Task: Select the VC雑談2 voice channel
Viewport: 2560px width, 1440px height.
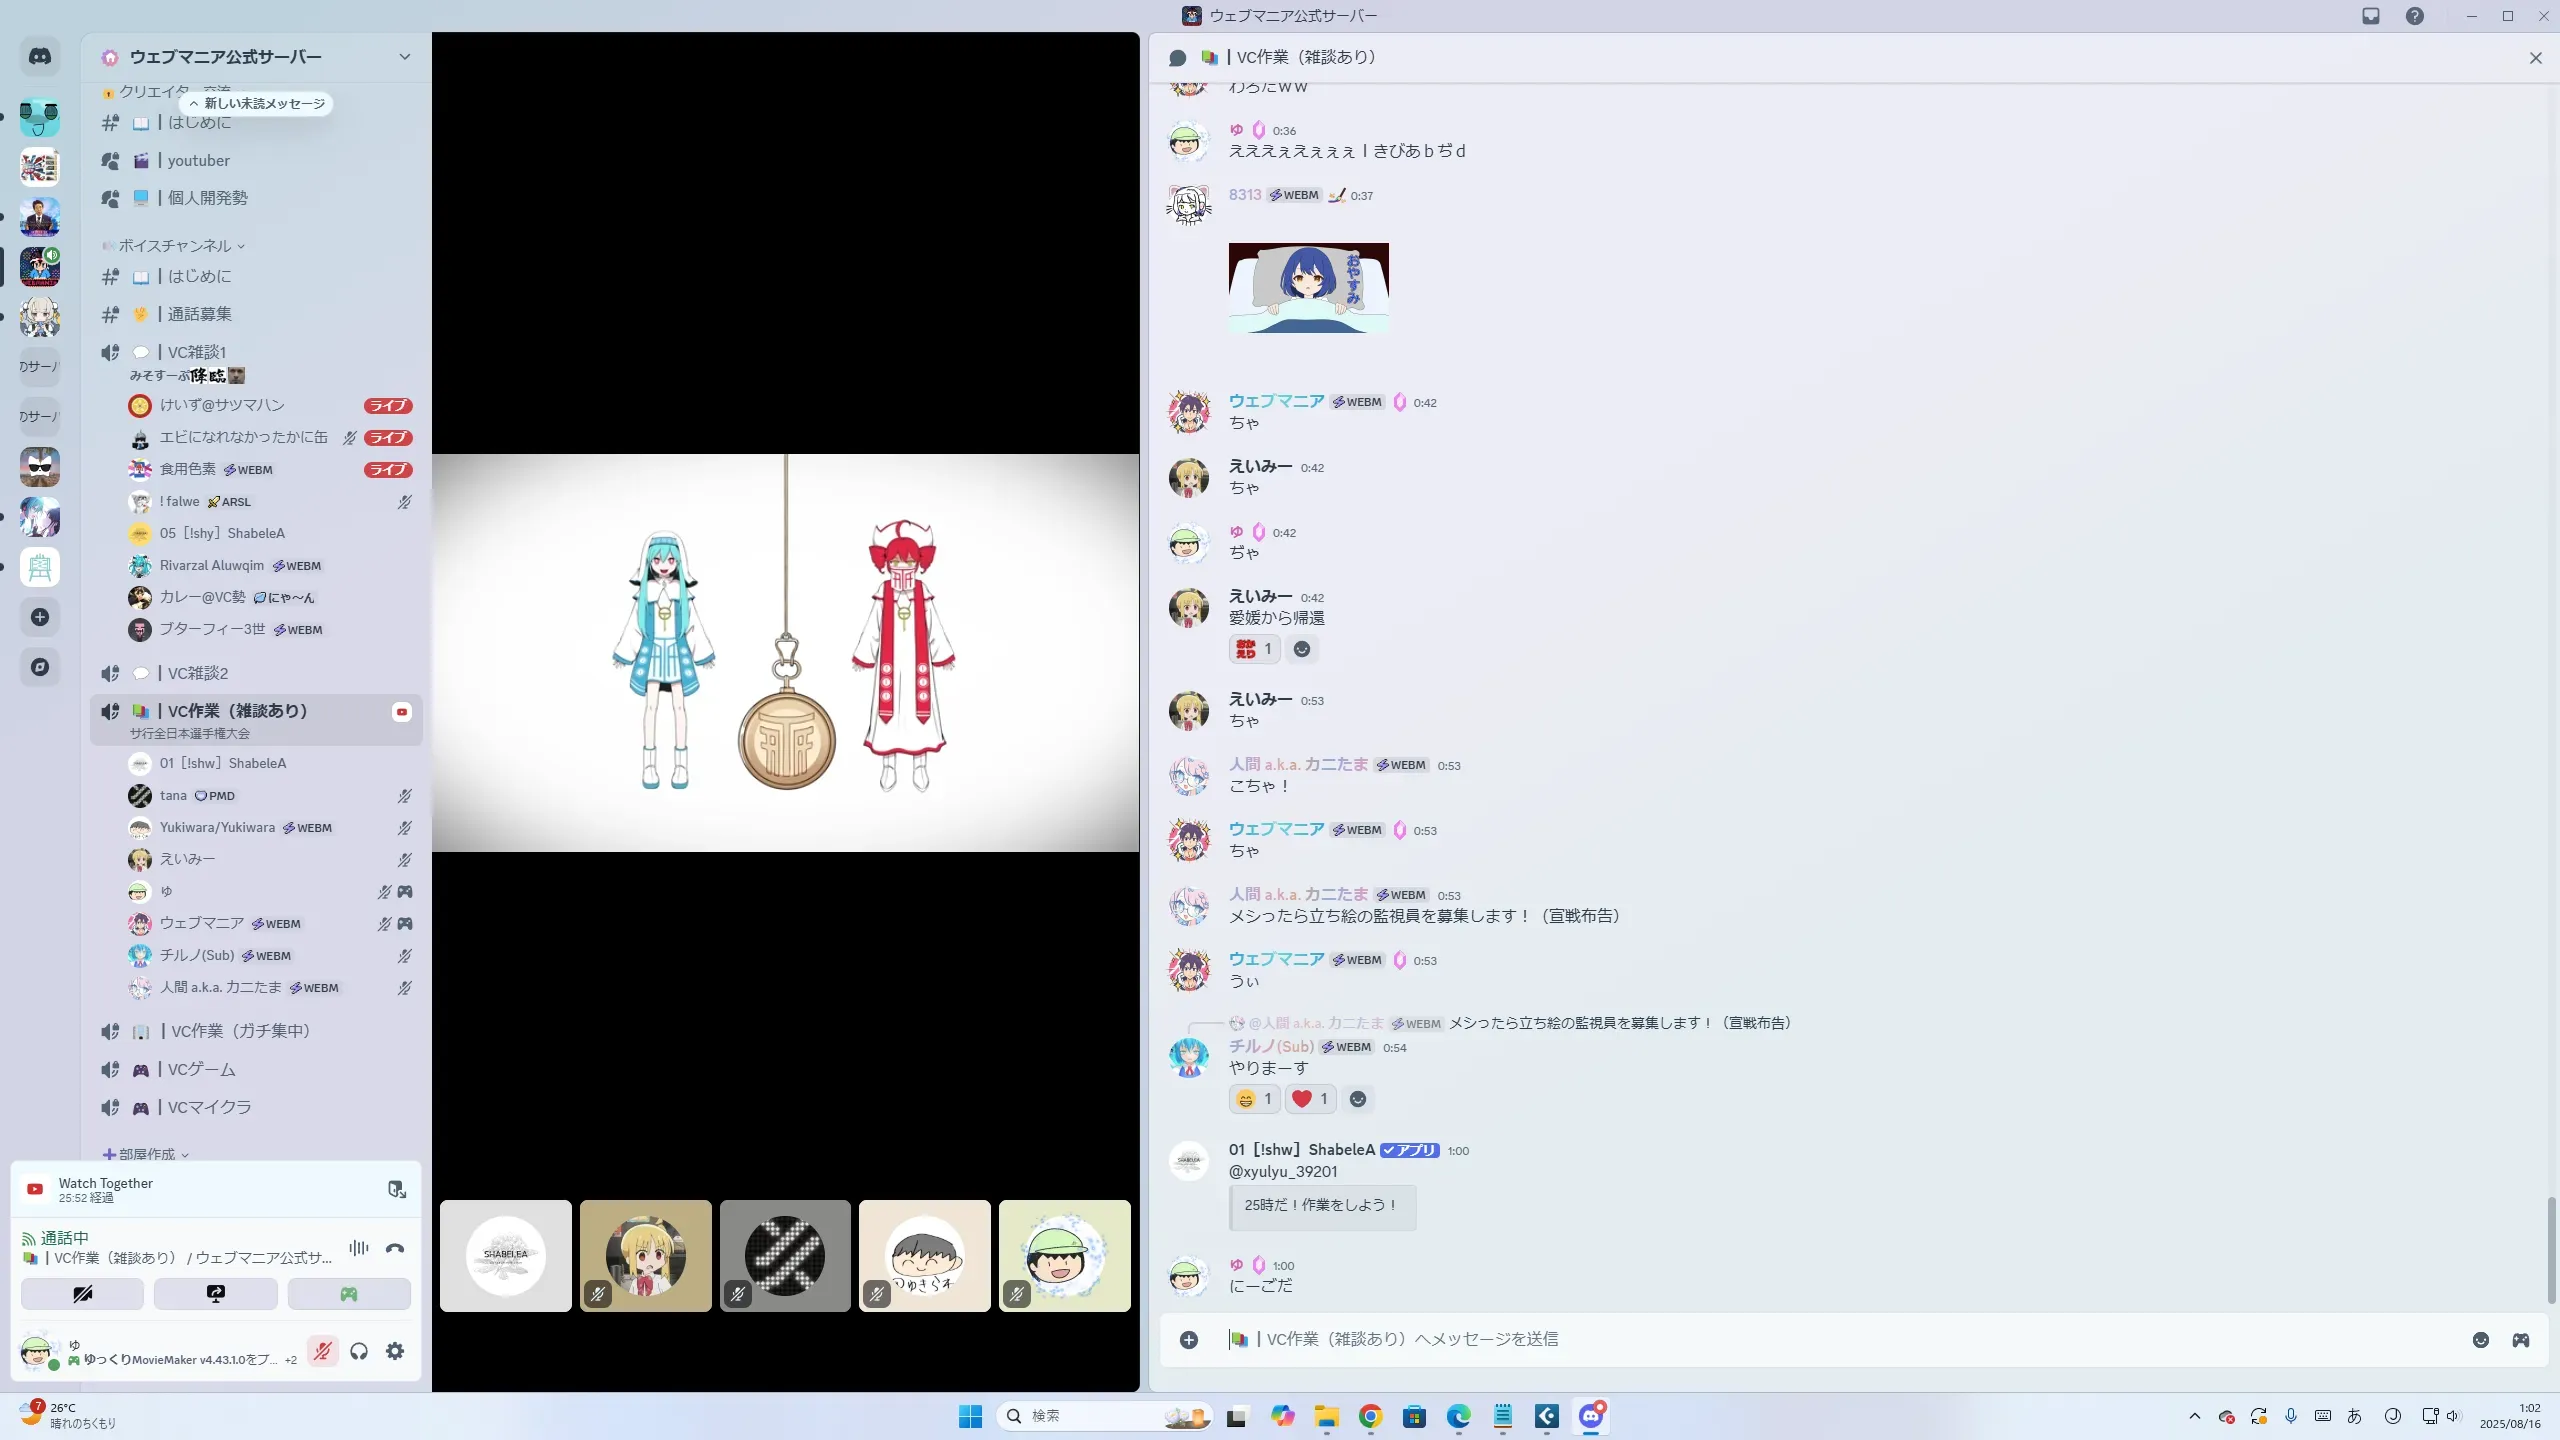Action: coord(198,673)
